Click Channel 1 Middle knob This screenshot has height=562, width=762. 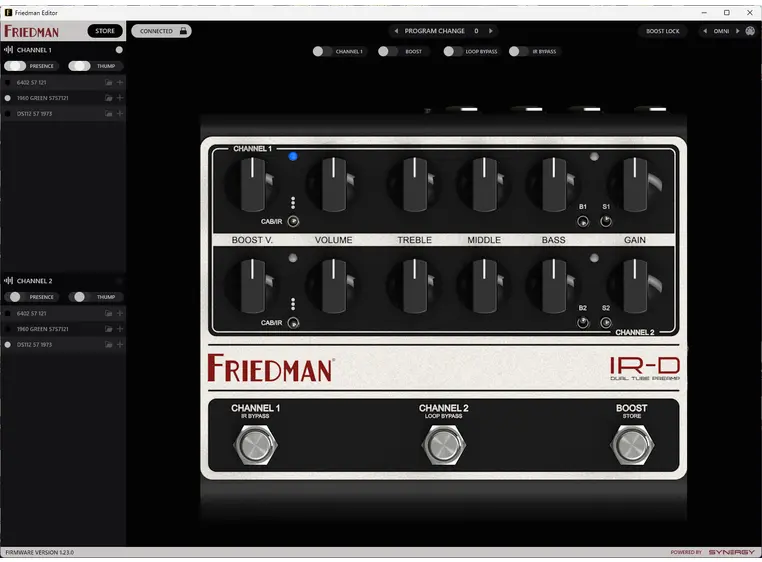pyautogui.click(x=484, y=185)
